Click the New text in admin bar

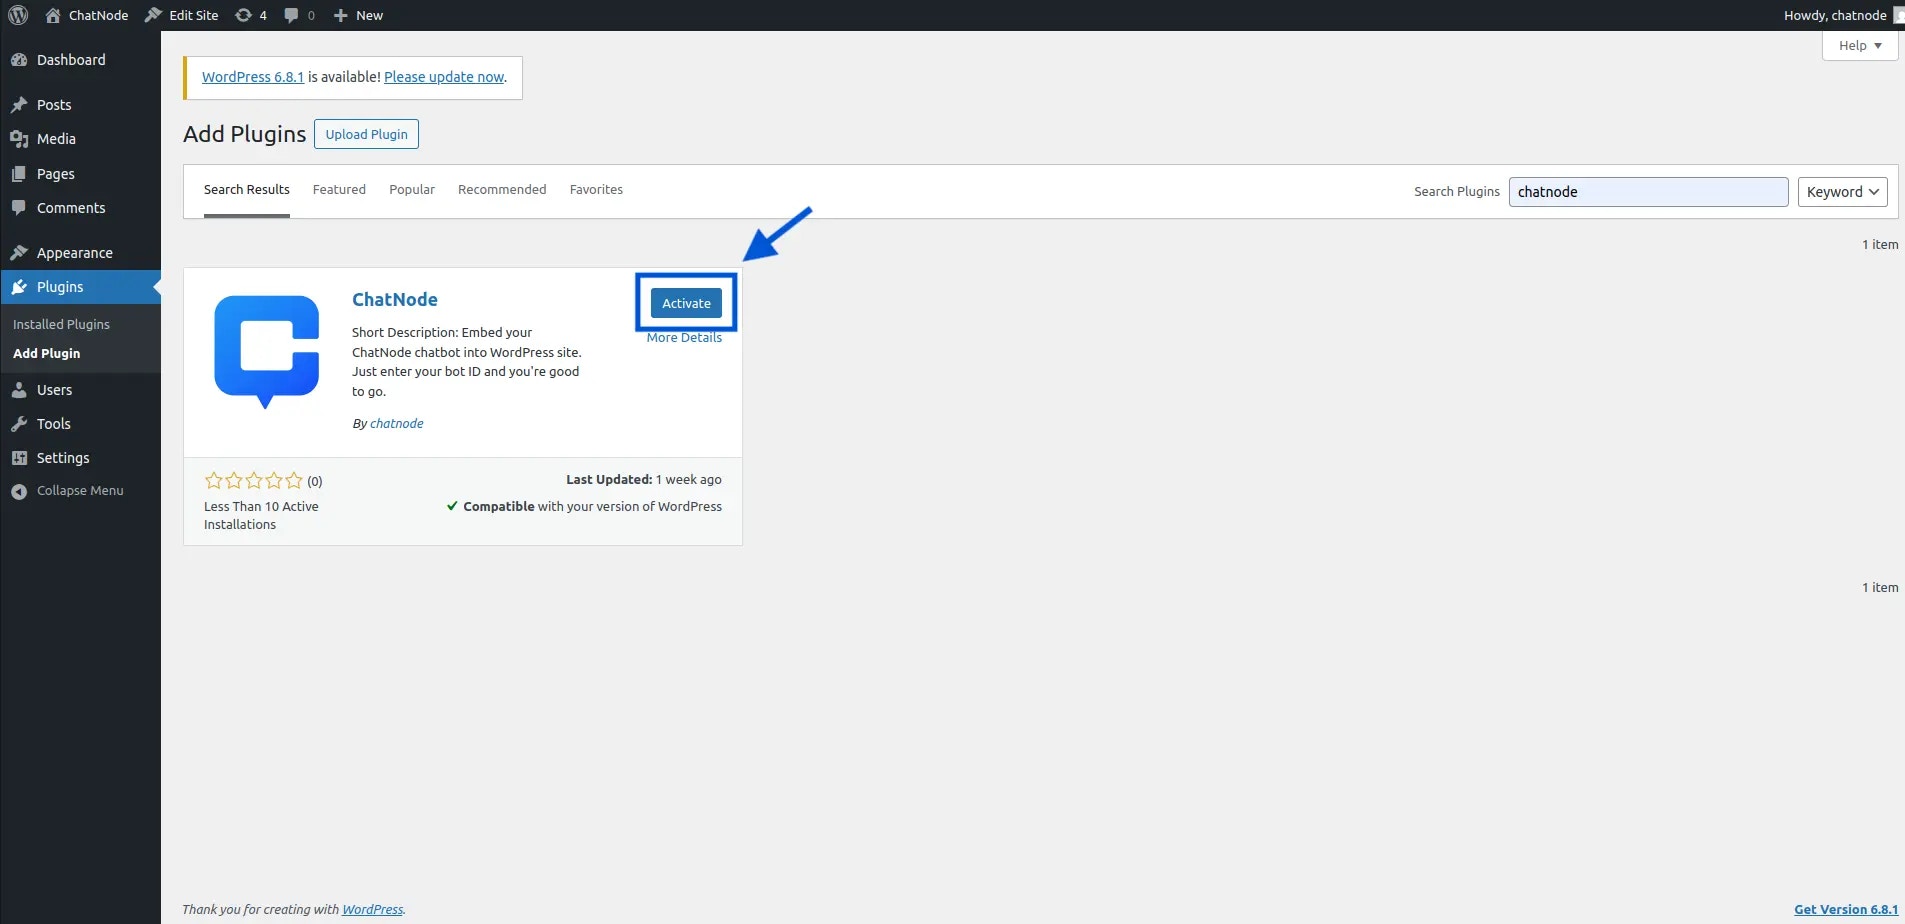click(x=369, y=15)
